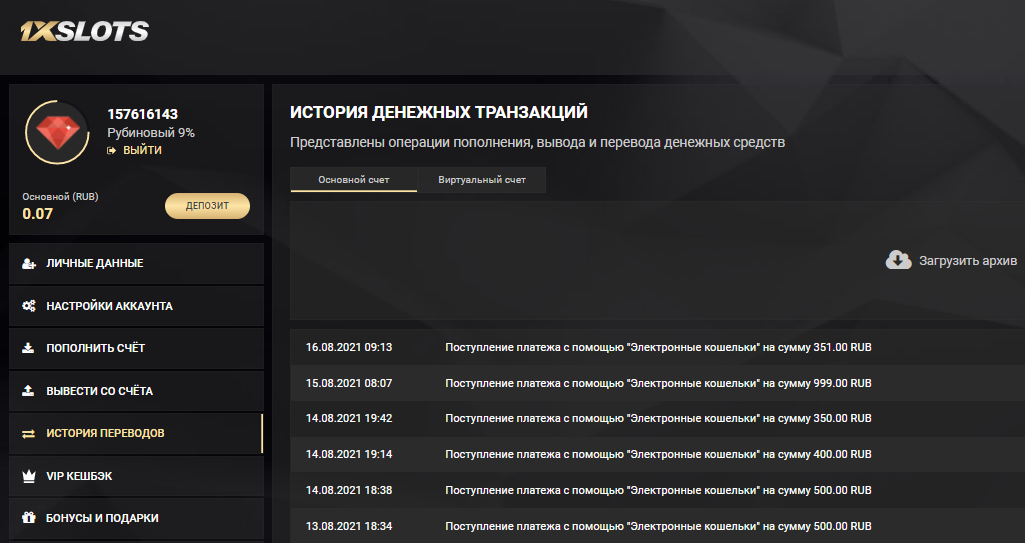Click the 14.08.2021 19:42 date cell

coord(349,418)
